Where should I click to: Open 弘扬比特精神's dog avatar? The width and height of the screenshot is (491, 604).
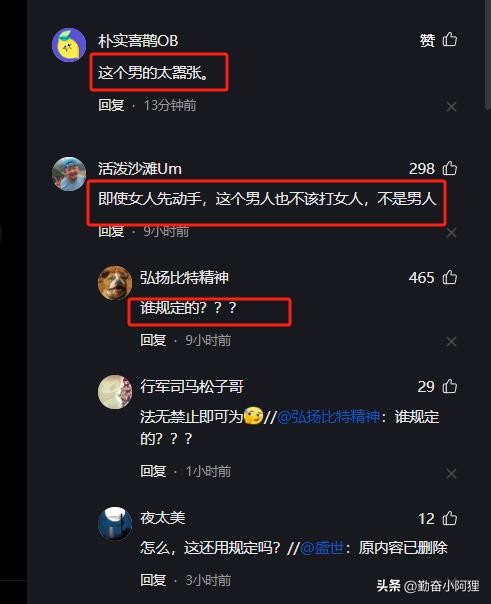point(115,283)
